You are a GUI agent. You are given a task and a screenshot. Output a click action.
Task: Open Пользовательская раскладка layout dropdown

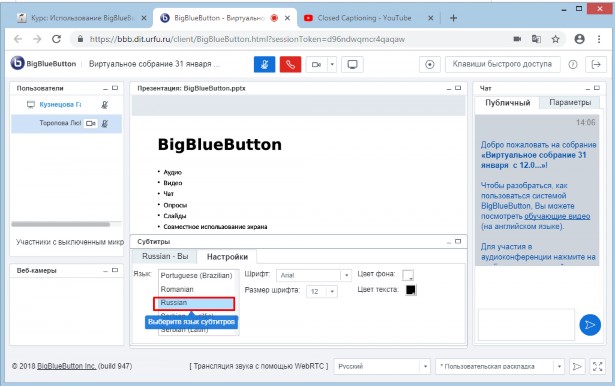500,366
